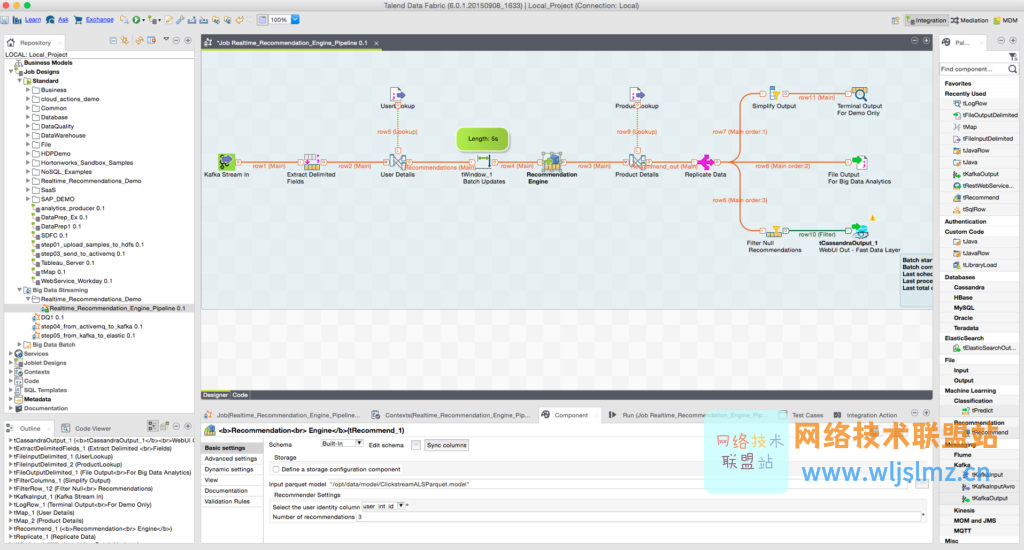Click the Exchange shopping cart icon
The width and height of the screenshot is (1024, 550).
[x=78, y=20]
